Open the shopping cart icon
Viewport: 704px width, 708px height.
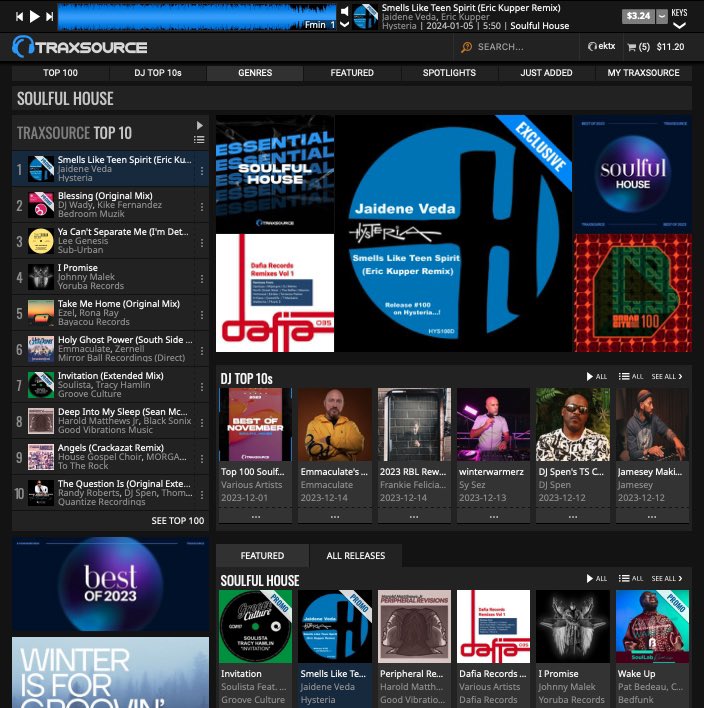coord(632,47)
